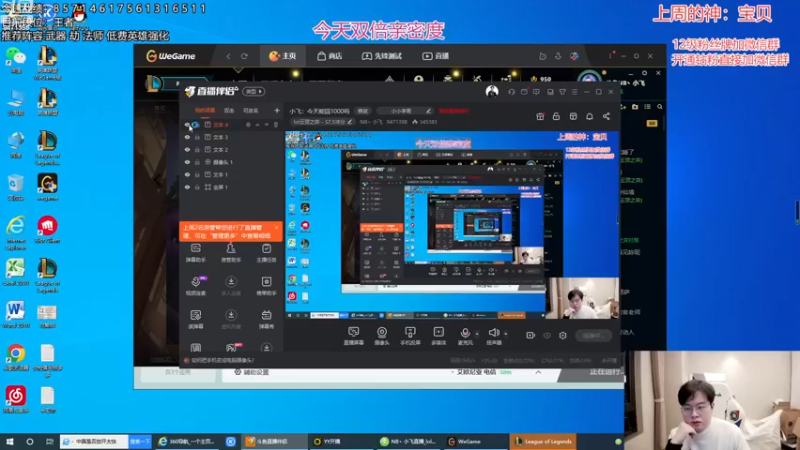This screenshot has height=450, width=800.
Task: Click the title 修改 button
Action: [362, 111]
